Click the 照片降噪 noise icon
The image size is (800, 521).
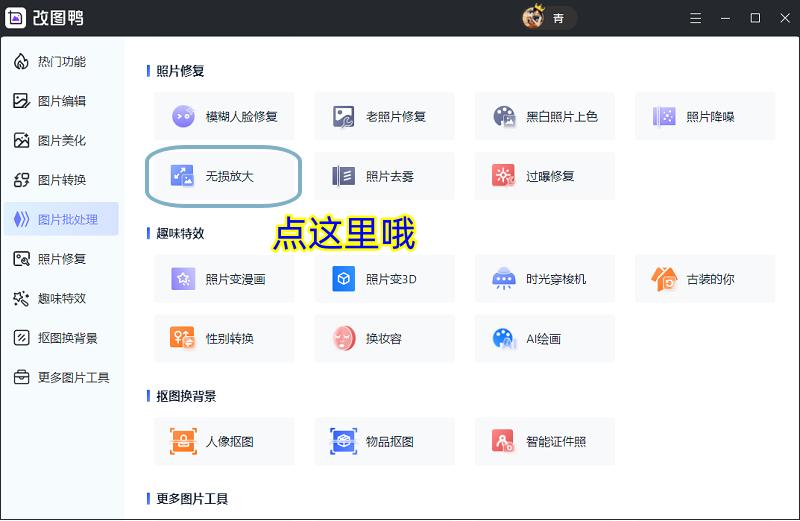(x=664, y=116)
